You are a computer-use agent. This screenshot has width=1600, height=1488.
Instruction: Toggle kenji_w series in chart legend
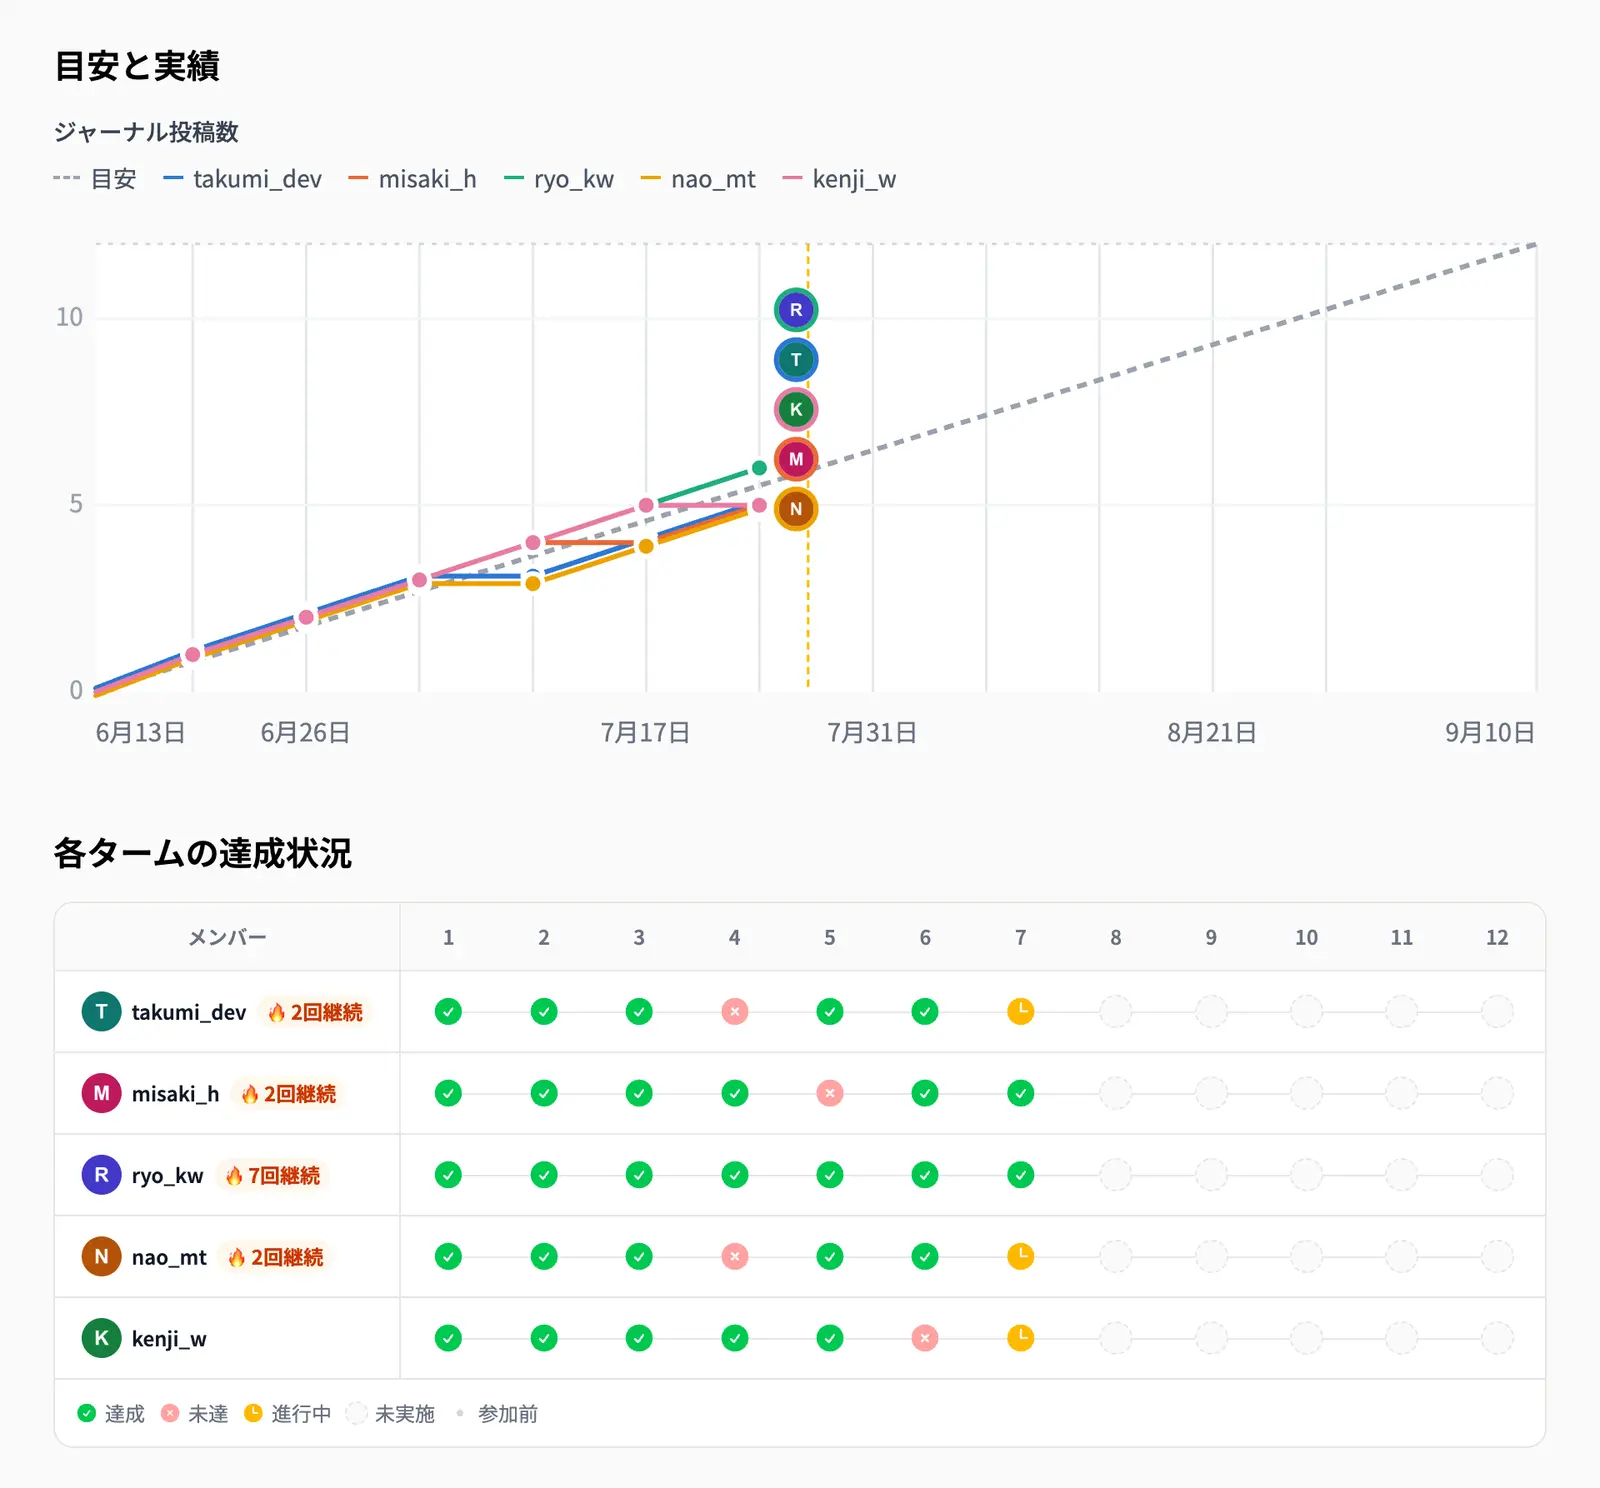coord(840,179)
